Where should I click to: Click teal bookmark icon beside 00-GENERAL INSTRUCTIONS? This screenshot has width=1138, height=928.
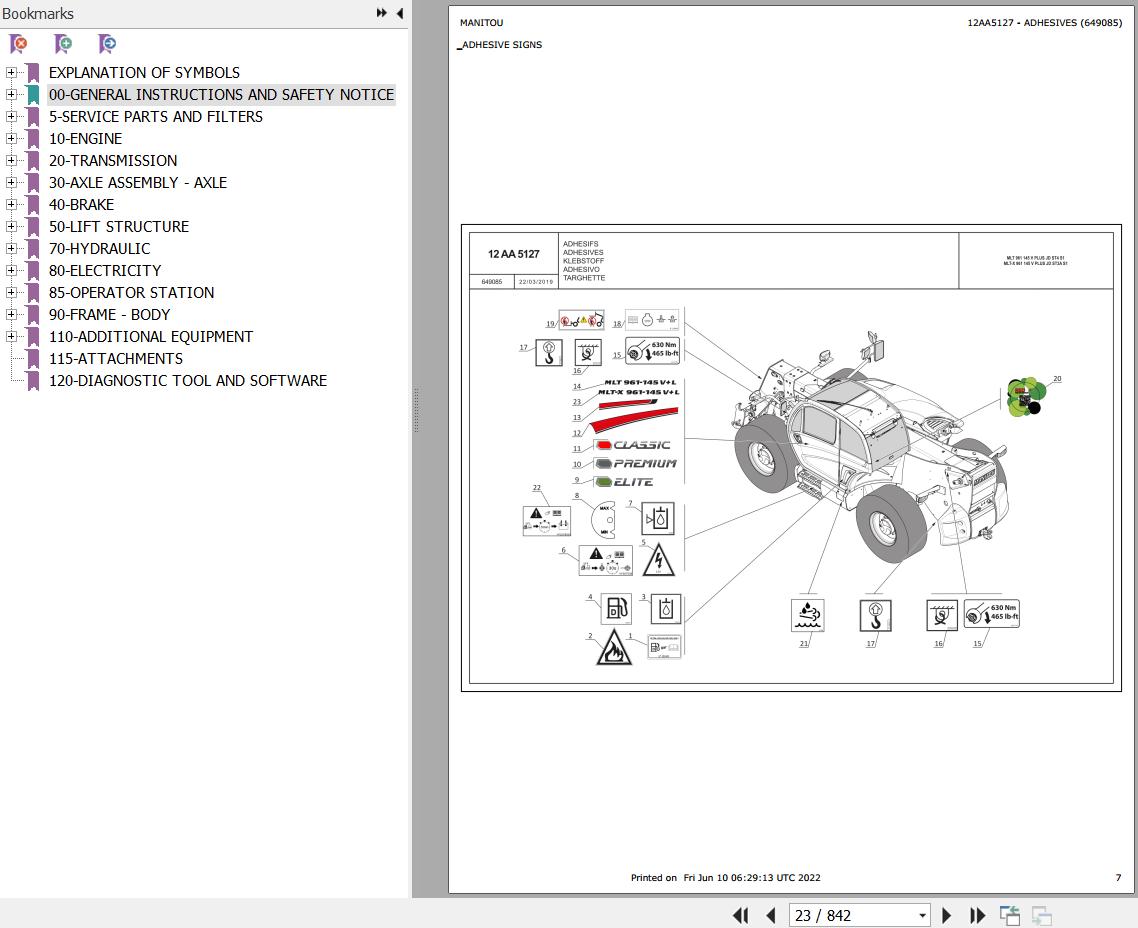[33, 95]
